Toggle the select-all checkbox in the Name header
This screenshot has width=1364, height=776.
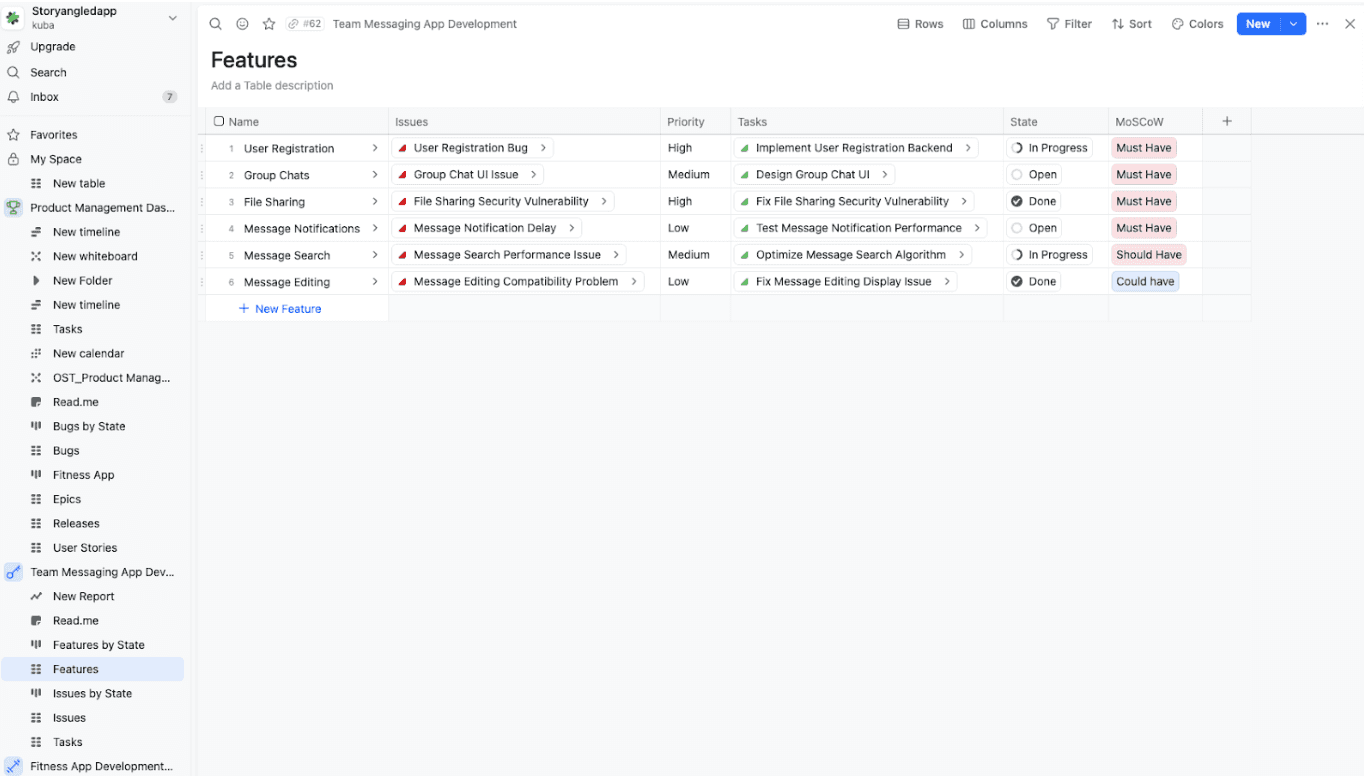click(219, 120)
